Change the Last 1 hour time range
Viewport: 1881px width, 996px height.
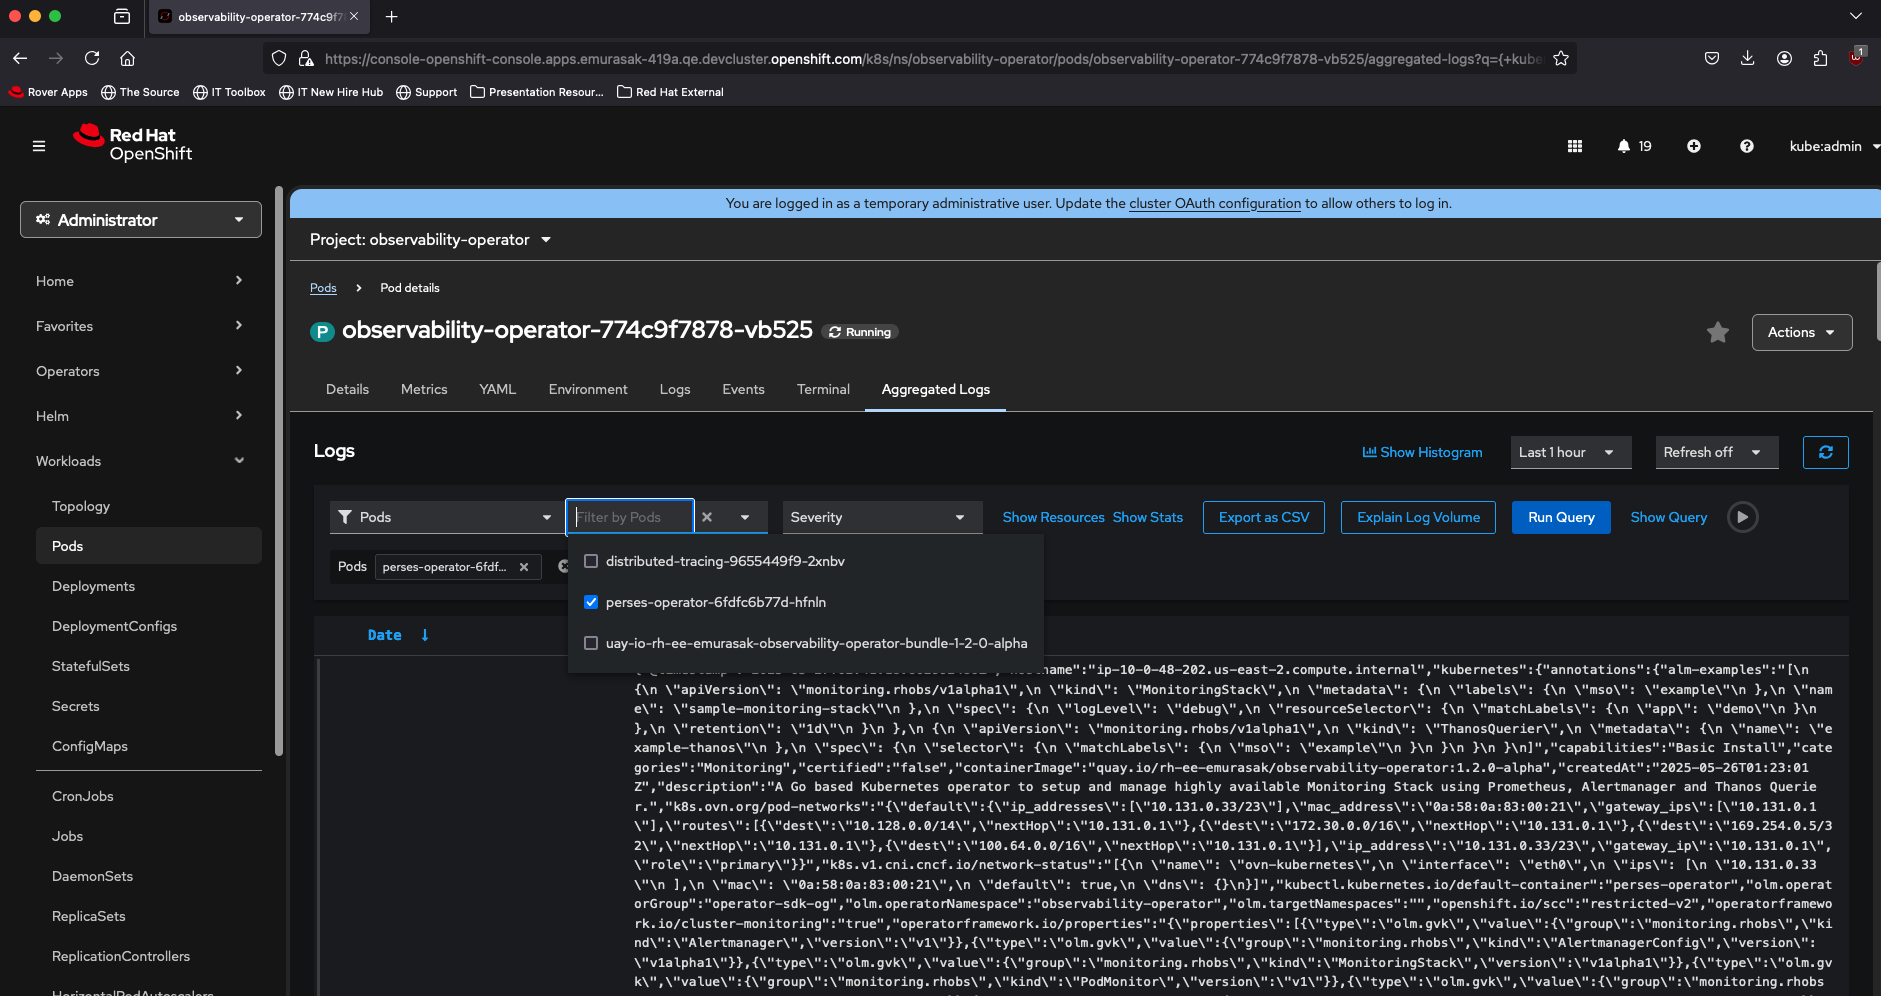[x=1571, y=452]
